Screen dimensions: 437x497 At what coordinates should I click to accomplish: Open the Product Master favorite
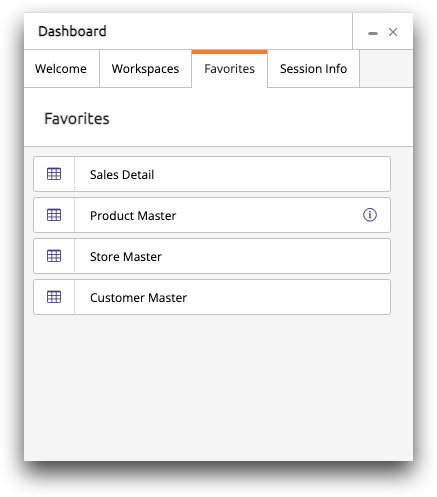(x=212, y=215)
